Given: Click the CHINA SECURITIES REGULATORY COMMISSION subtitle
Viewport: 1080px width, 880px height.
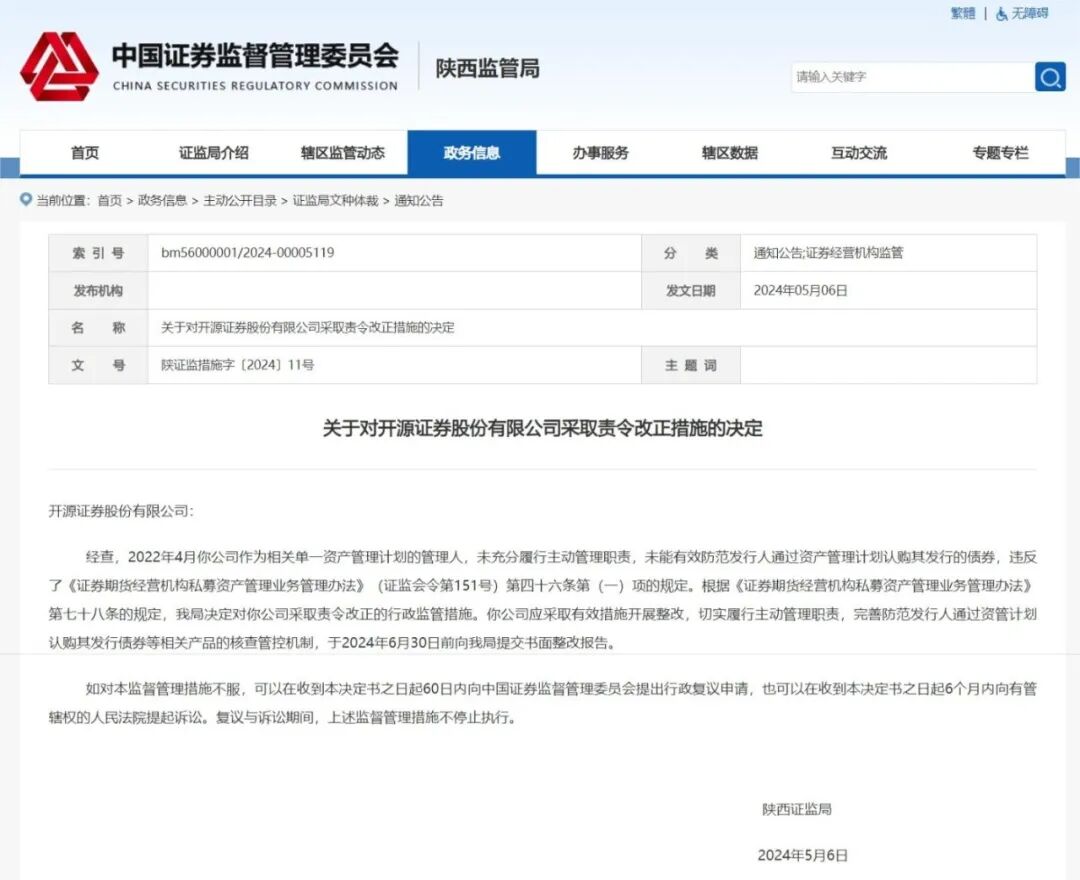Looking at the screenshot, I should tap(255, 86).
